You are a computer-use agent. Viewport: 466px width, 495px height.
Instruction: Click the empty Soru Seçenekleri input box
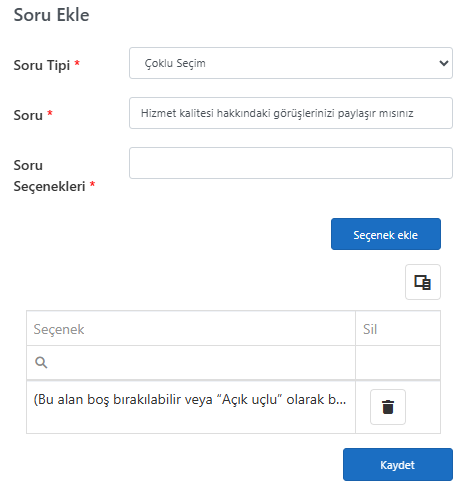(x=290, y=163)
